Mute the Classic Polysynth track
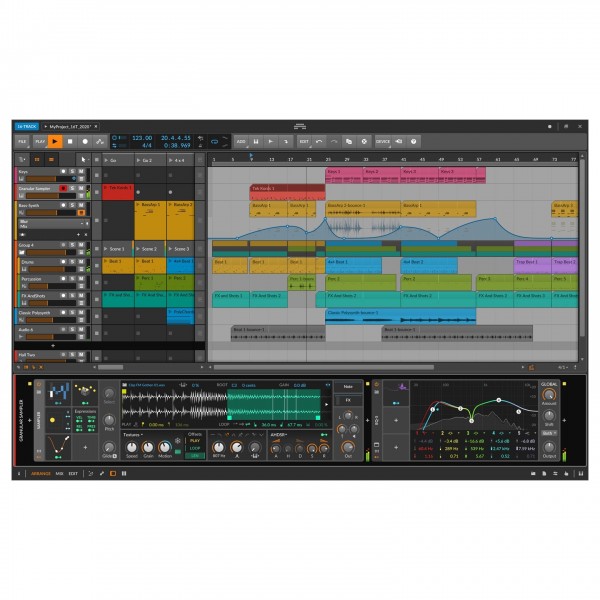 (x=81, y=312)
